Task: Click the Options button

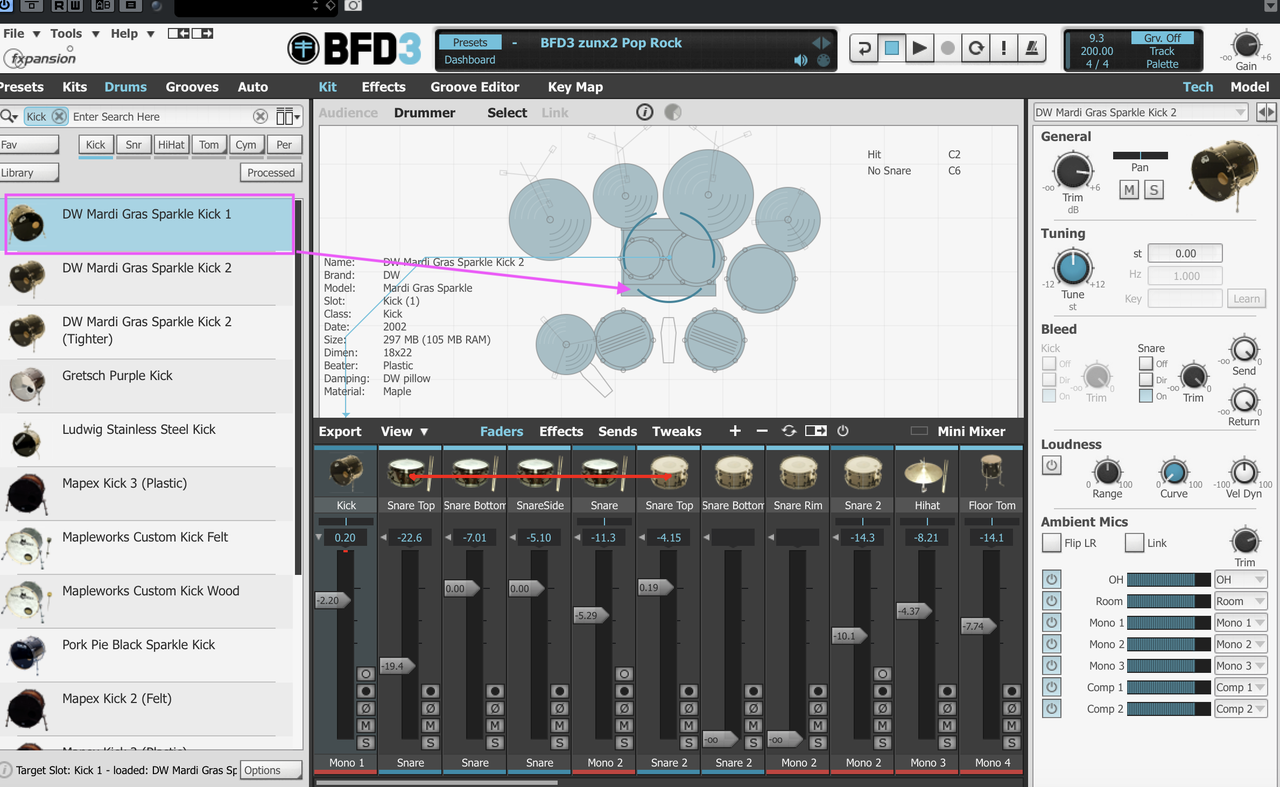Action: point(271,770)
